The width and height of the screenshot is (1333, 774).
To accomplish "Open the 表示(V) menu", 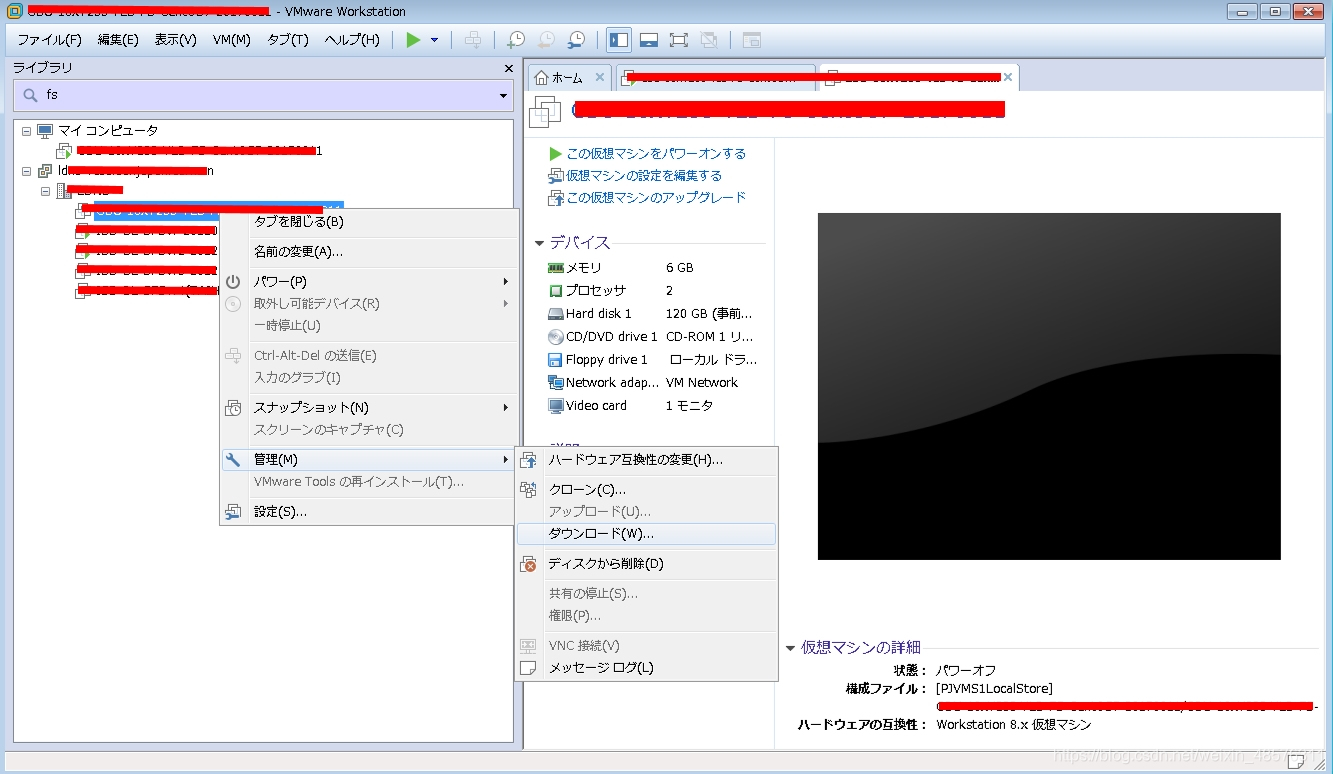I will (175, 40).
